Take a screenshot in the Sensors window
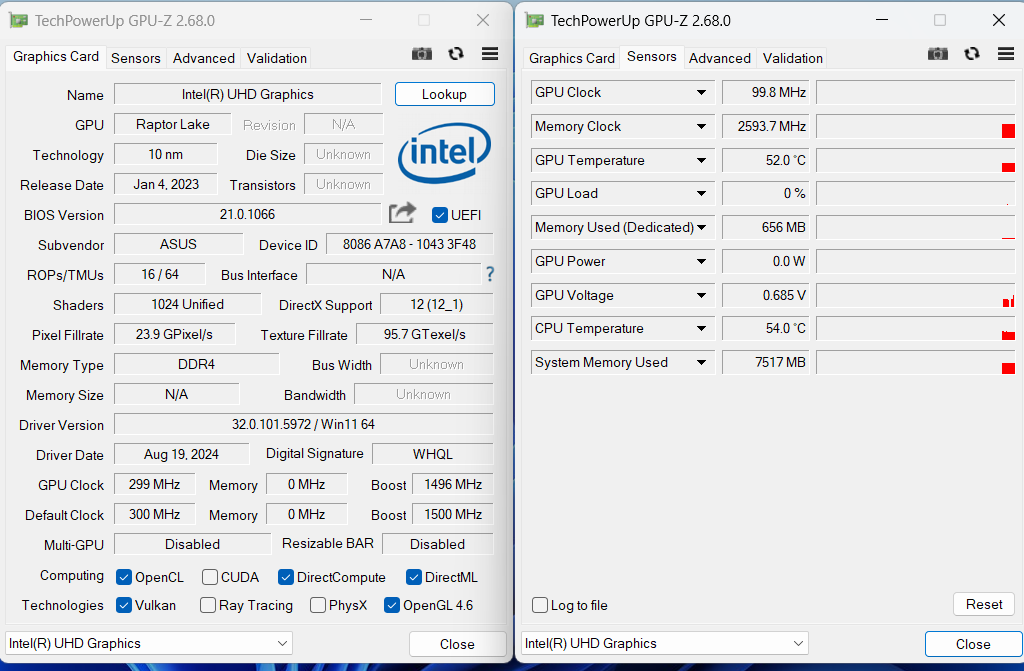 point(938,54)
